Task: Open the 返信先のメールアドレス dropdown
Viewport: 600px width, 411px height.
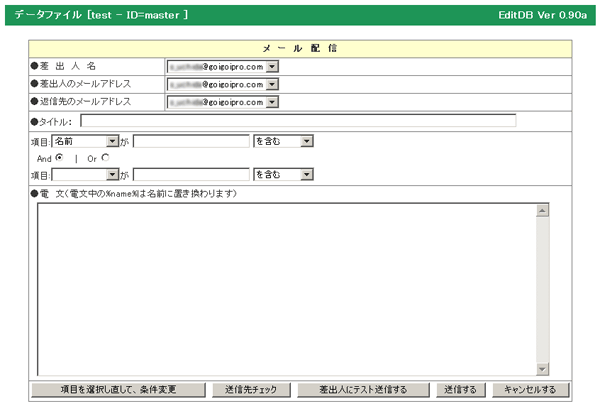Action: [x=272, y=102]
